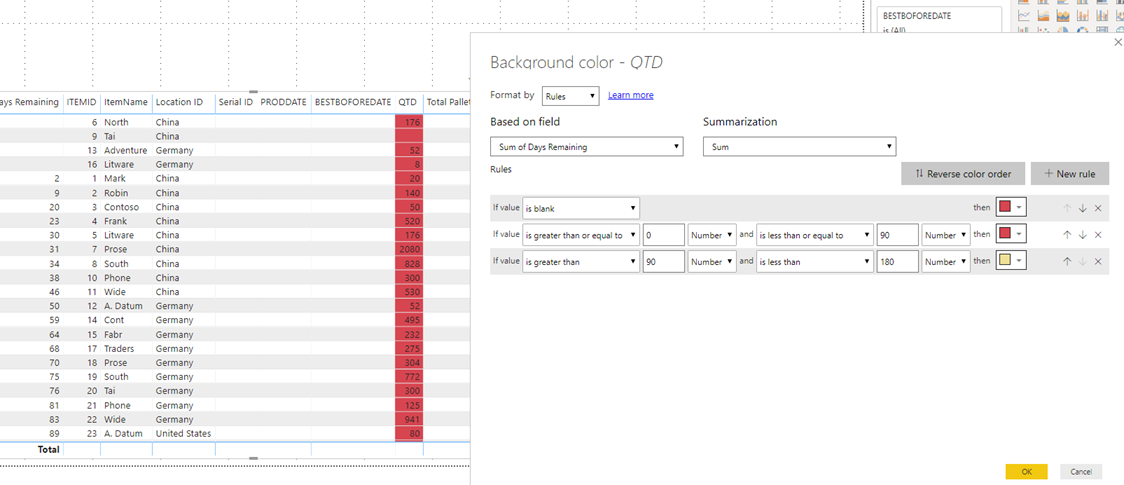Move the 'is blank' rule down

(x=1082, y=208)
